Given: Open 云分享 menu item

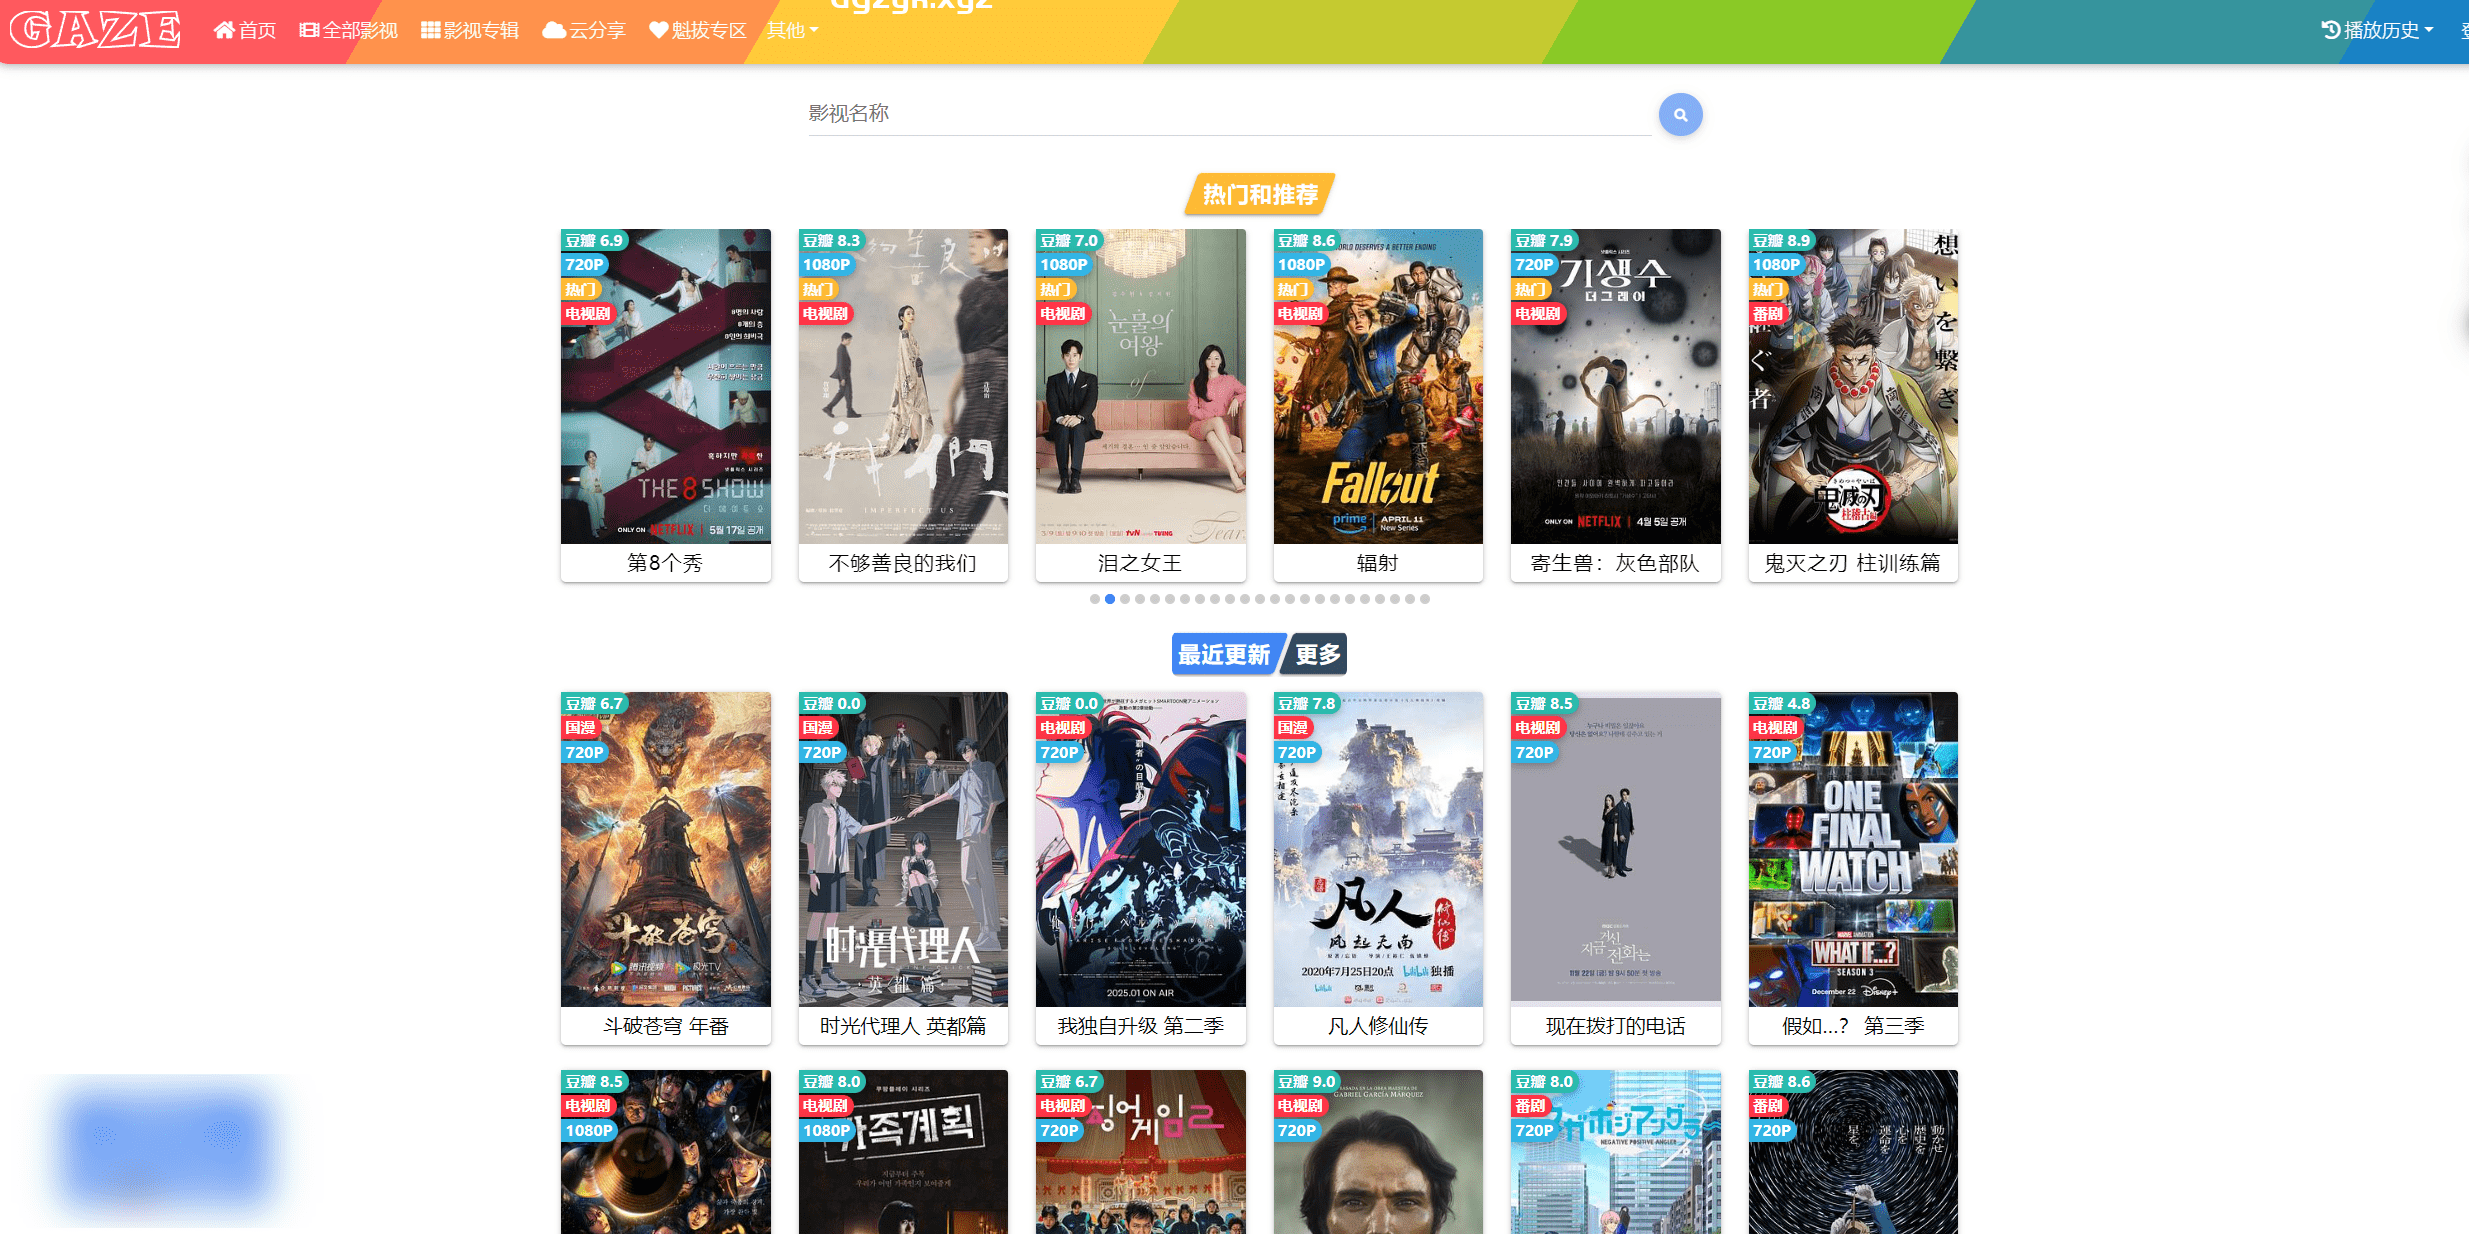Looking at the screenshot, I should (x=583, y=30).
